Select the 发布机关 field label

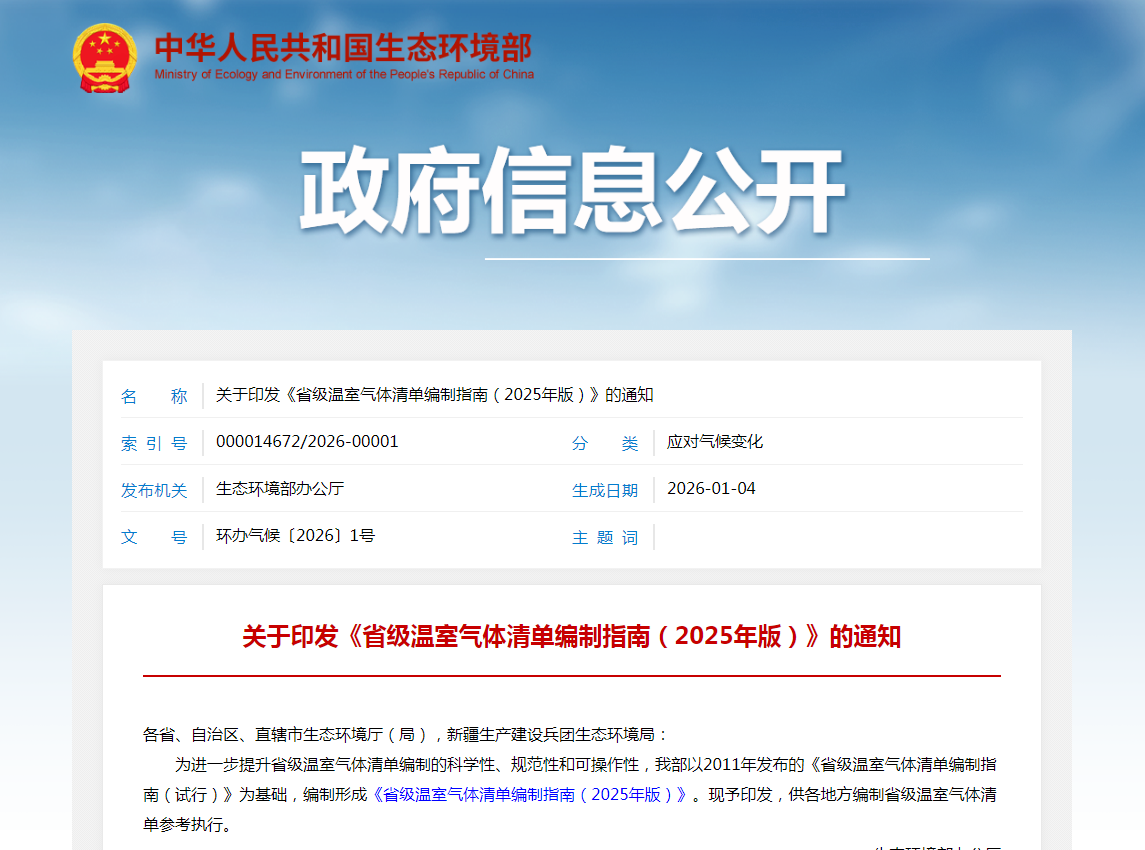pos(154,490)
